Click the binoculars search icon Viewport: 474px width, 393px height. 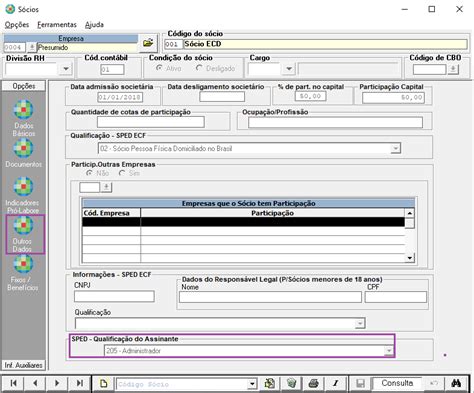(x=456, y=383)
